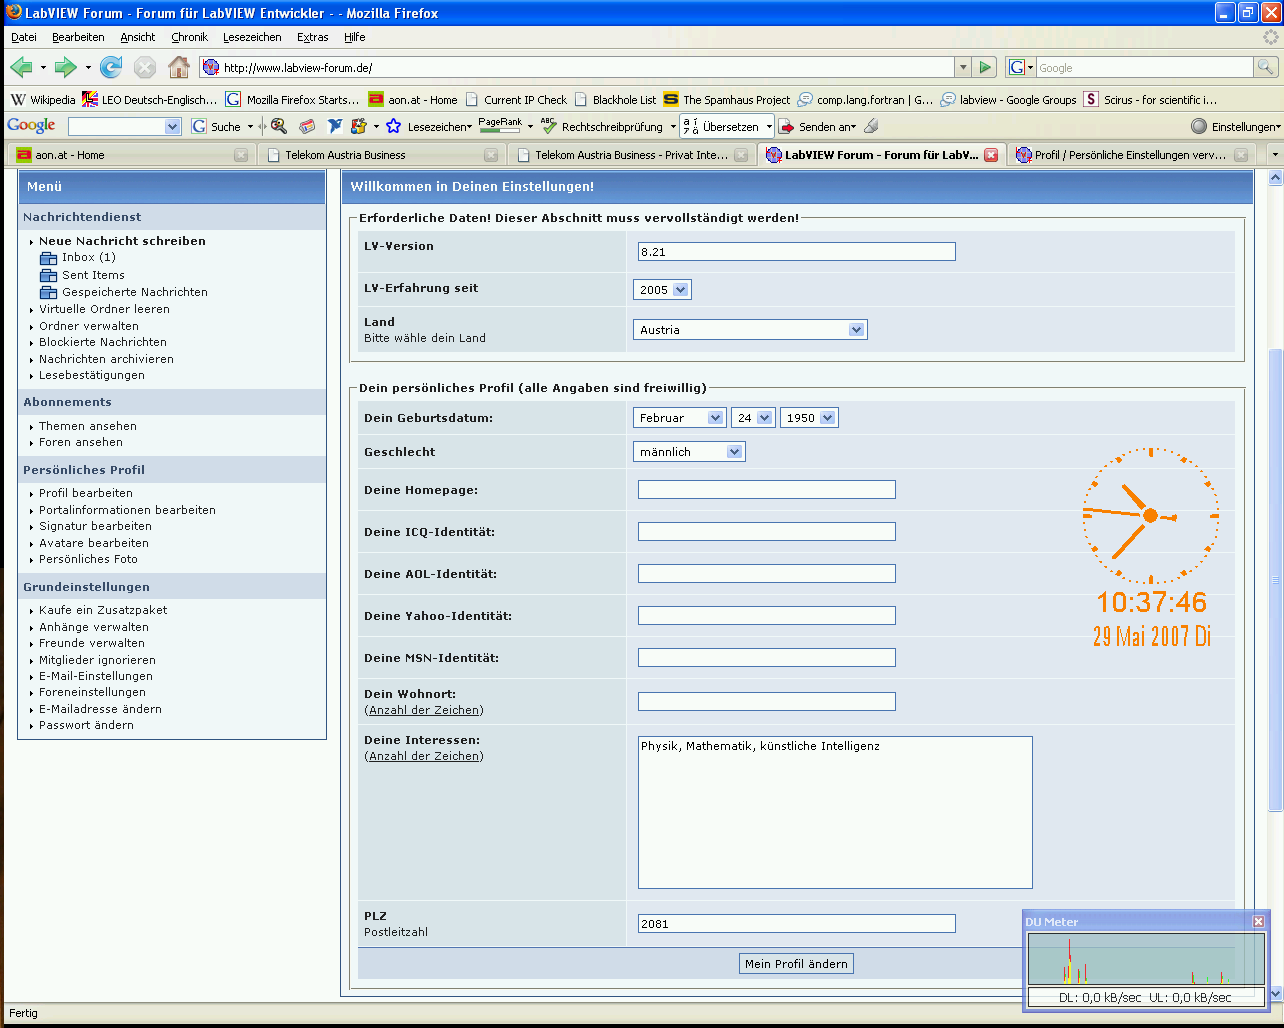This screenshot has width=1284, height=1028.
Task: Open the Inbox (1) folder
Action: tap(88, 258)
